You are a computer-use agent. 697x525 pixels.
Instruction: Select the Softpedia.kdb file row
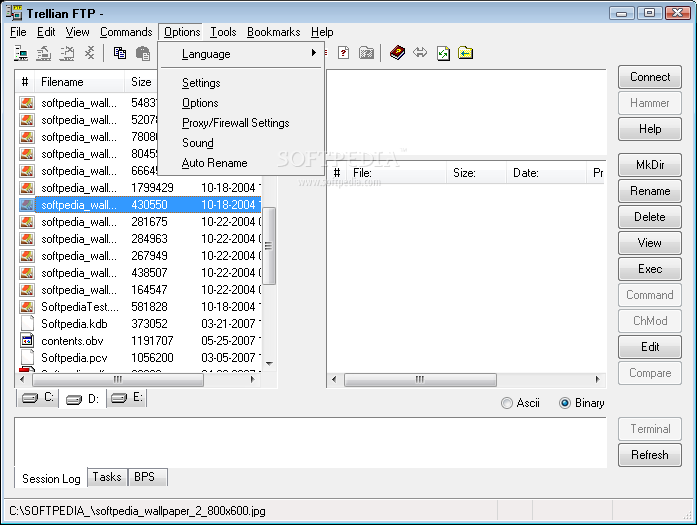pyautogui.click(x=139, y=324)
